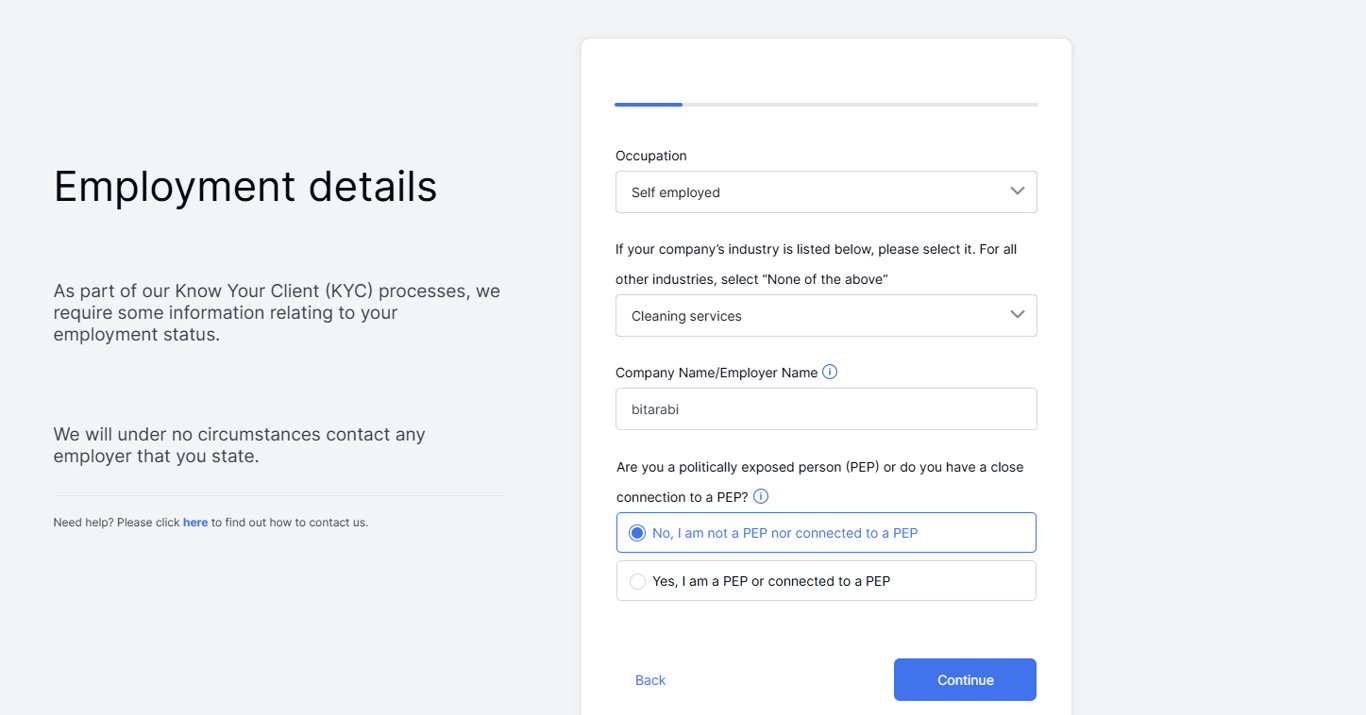
Task: Click the "Company Name/Employer Name" label text
Action: (716, 373)
